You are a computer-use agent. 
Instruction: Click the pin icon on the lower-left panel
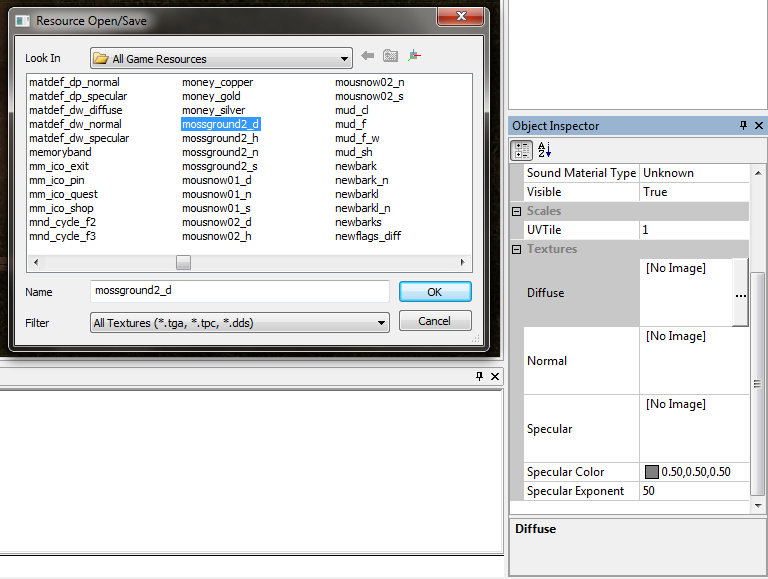coord(479,376)
